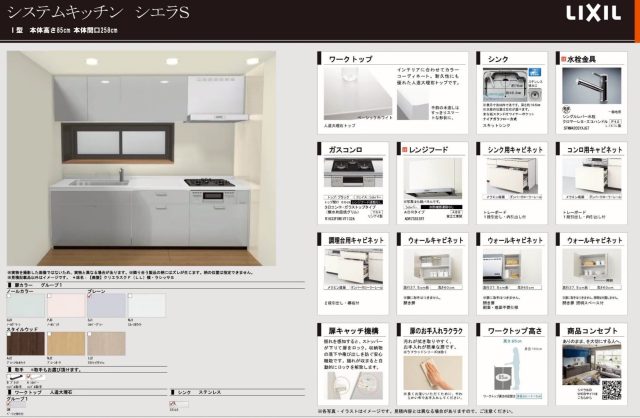This screenshot has width=640, height=418.
Task: Click the range hood photo under レンジフード
Action: tap(433, 178)
